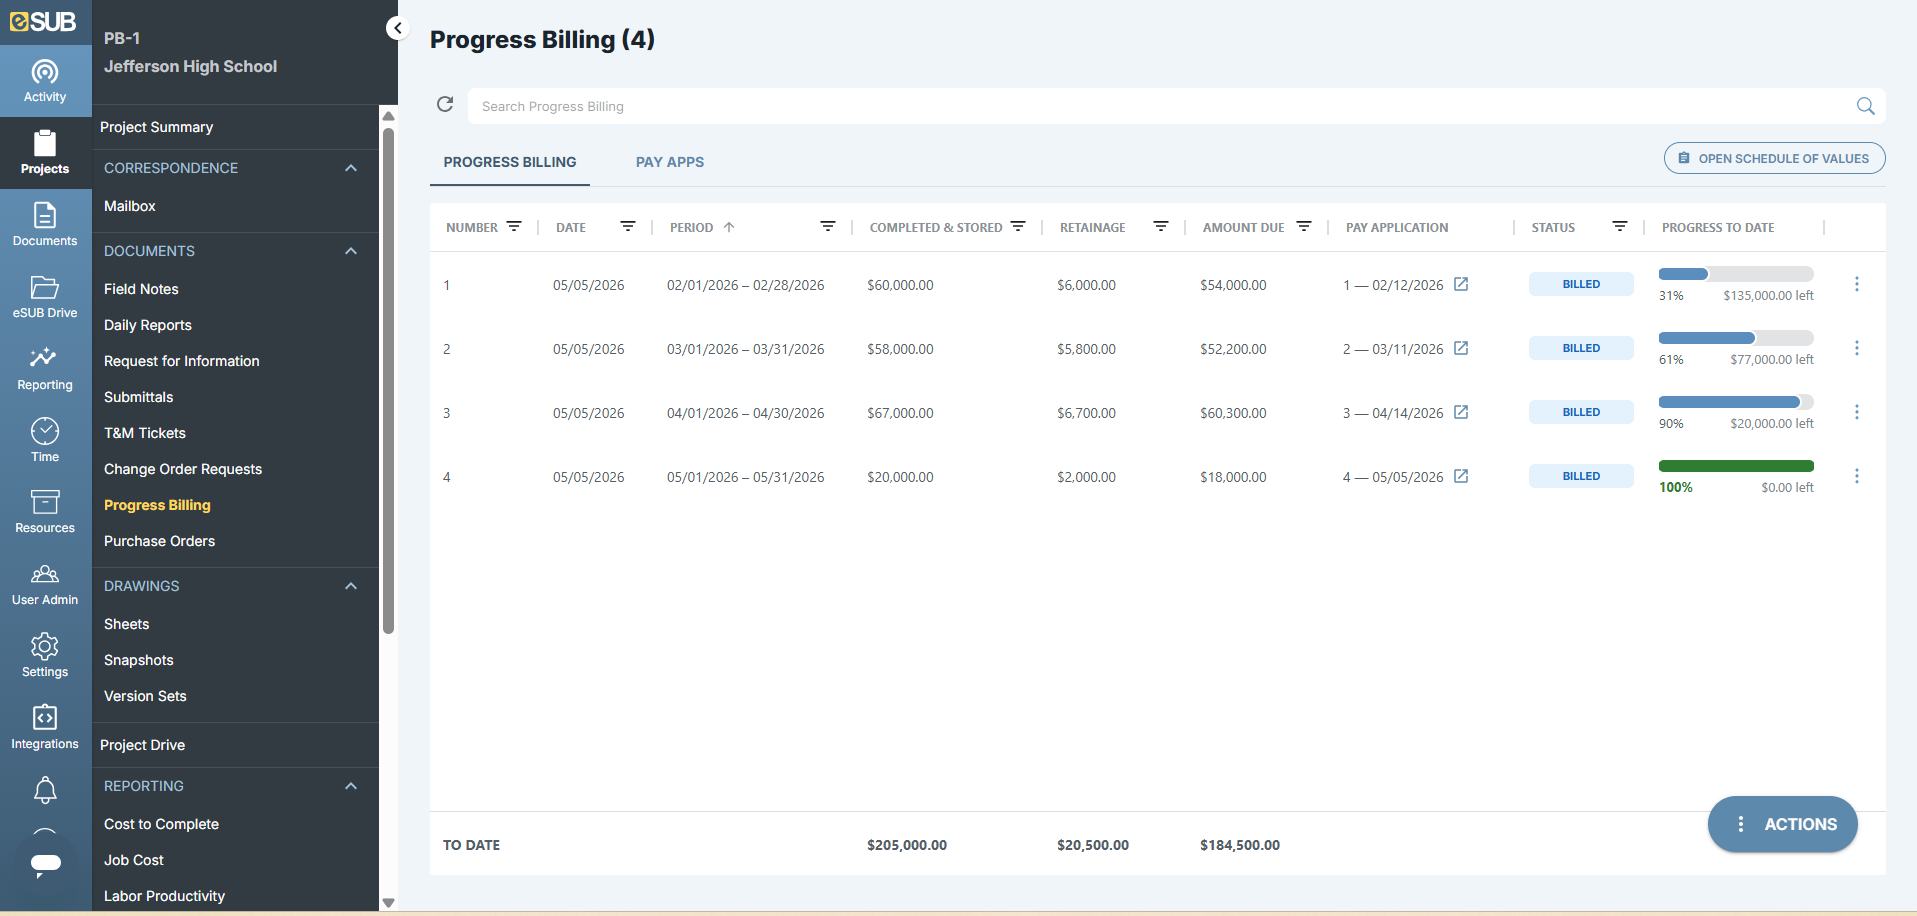The width and height of the screenshot is (1917, 916).
Task: Open the row 2 more options menu
Action: (x=1857, y=348)
